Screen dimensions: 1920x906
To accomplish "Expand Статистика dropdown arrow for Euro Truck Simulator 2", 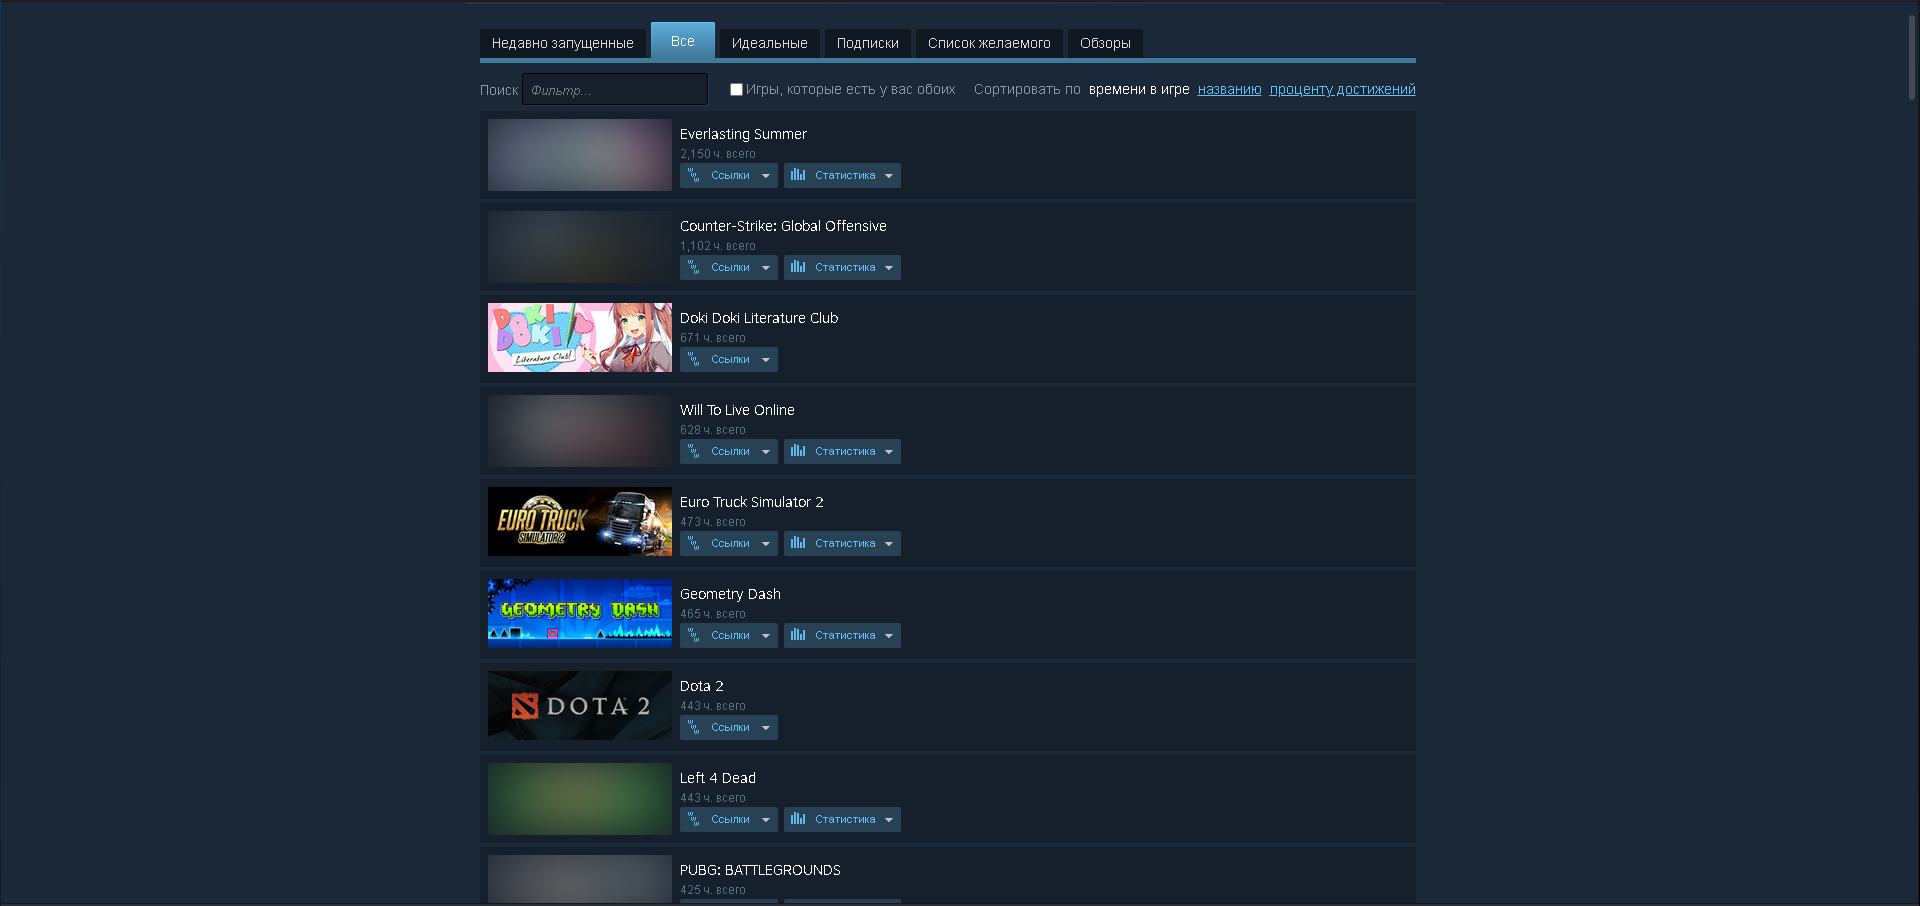I will point(889,544).
